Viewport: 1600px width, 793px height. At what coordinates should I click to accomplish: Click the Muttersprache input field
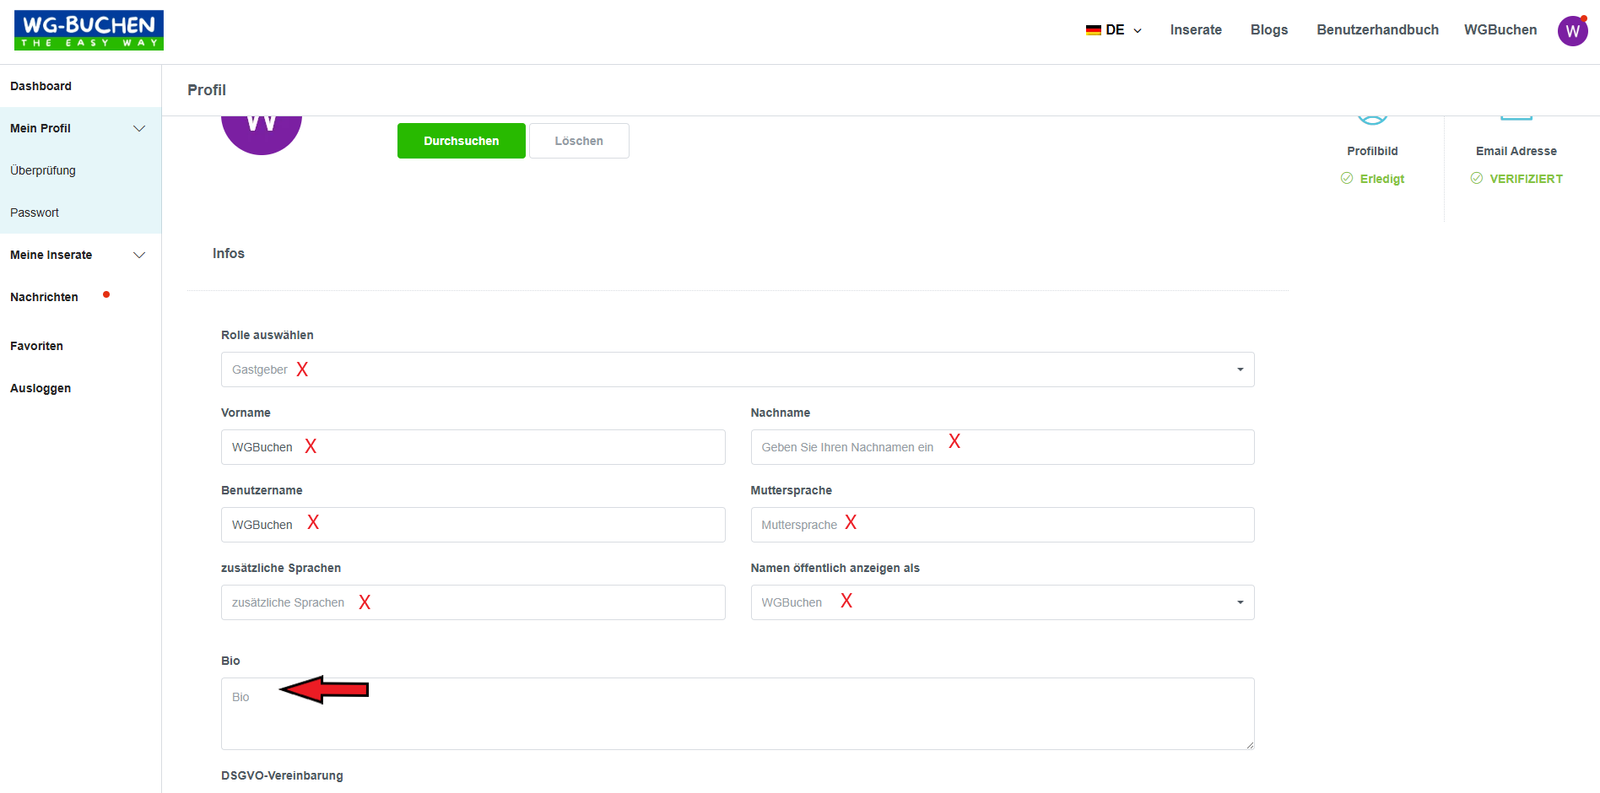1002,525
